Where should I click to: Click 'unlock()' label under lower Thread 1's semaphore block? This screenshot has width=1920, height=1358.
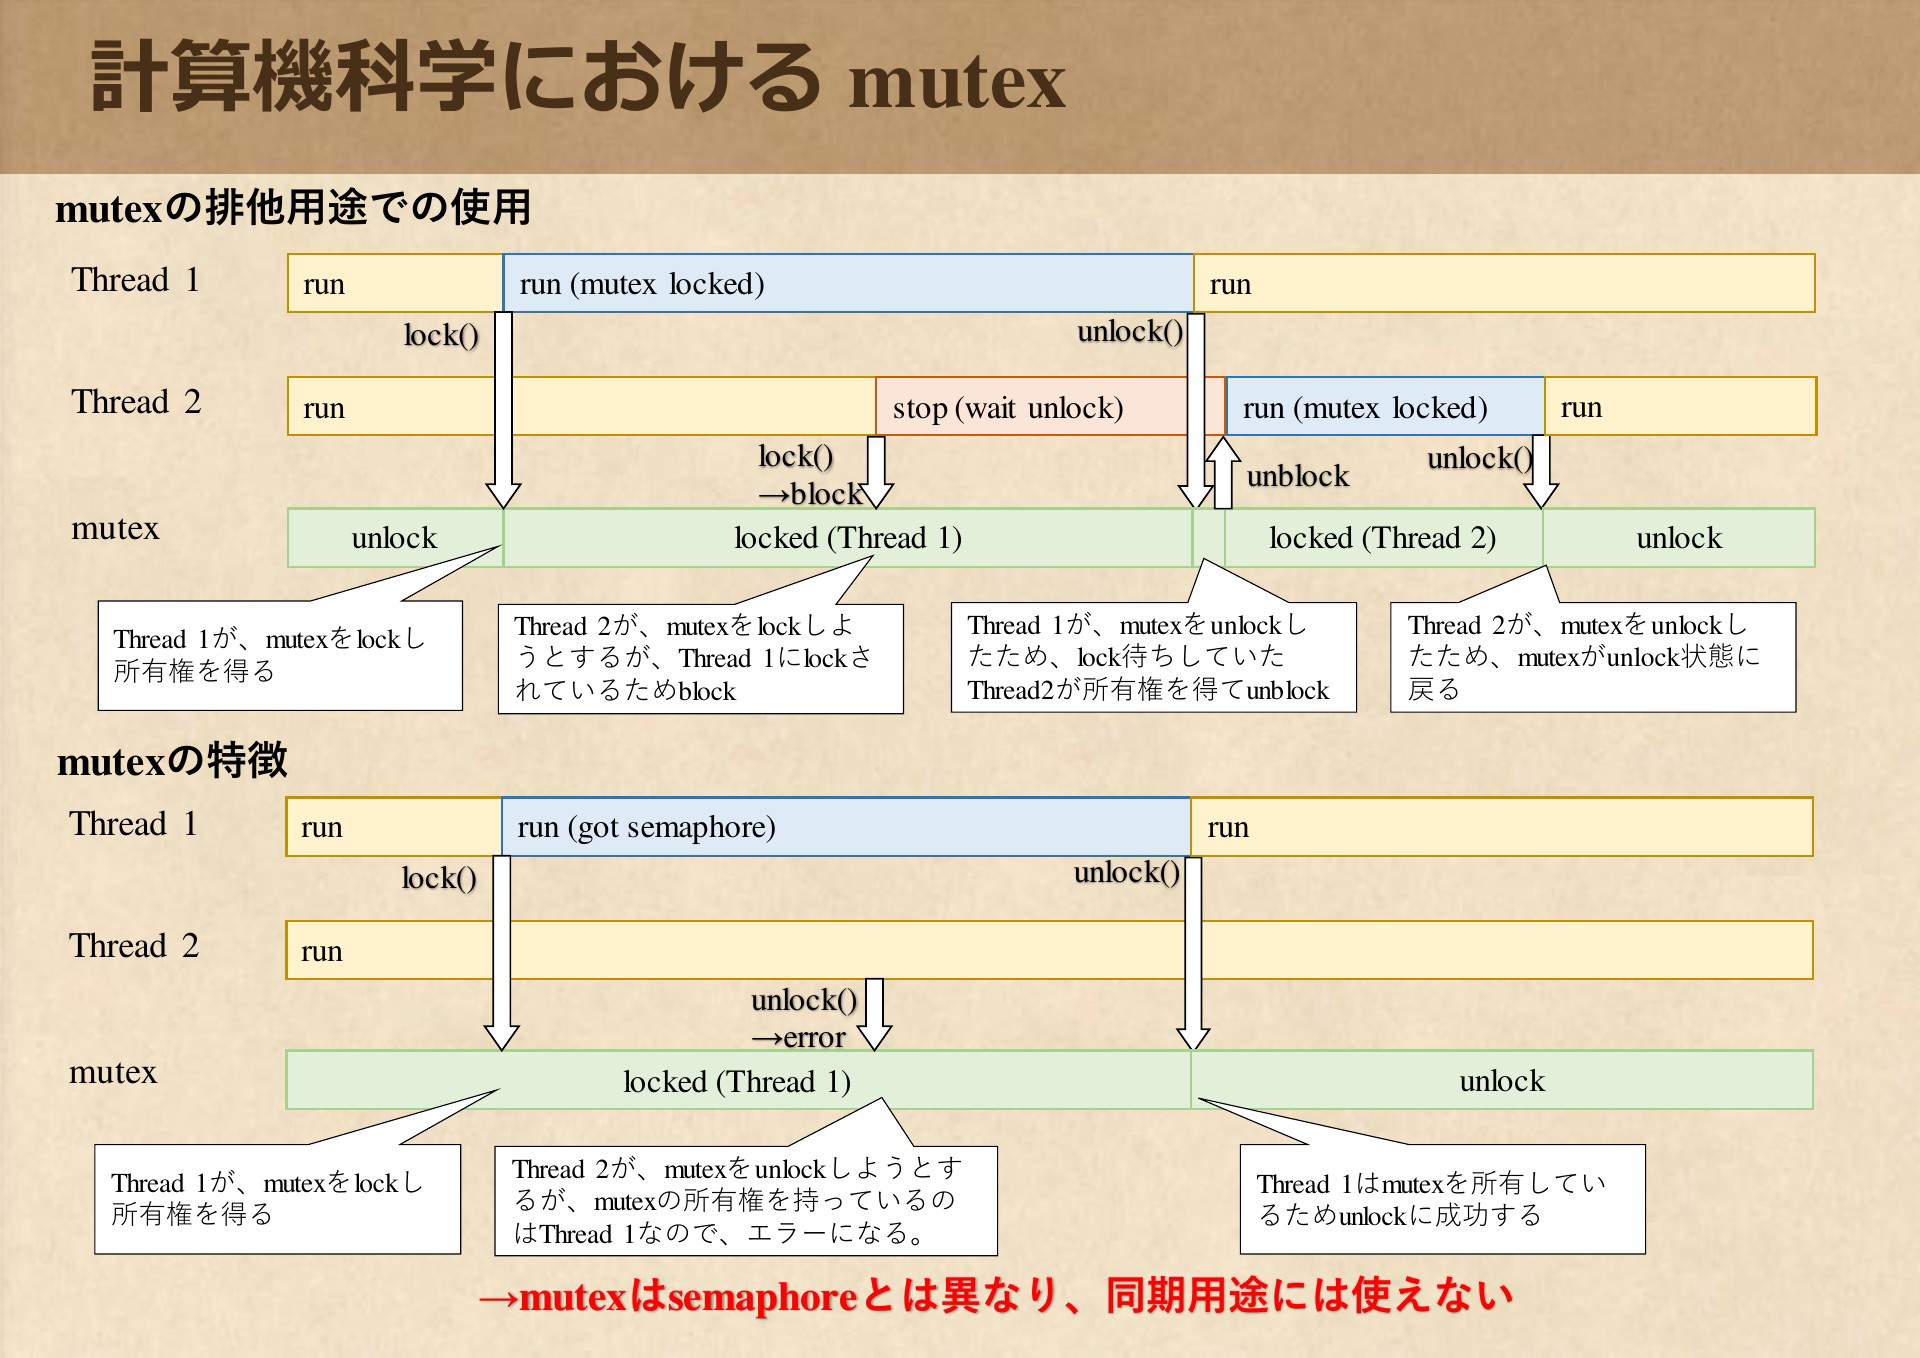click(x=1127, y=872)
